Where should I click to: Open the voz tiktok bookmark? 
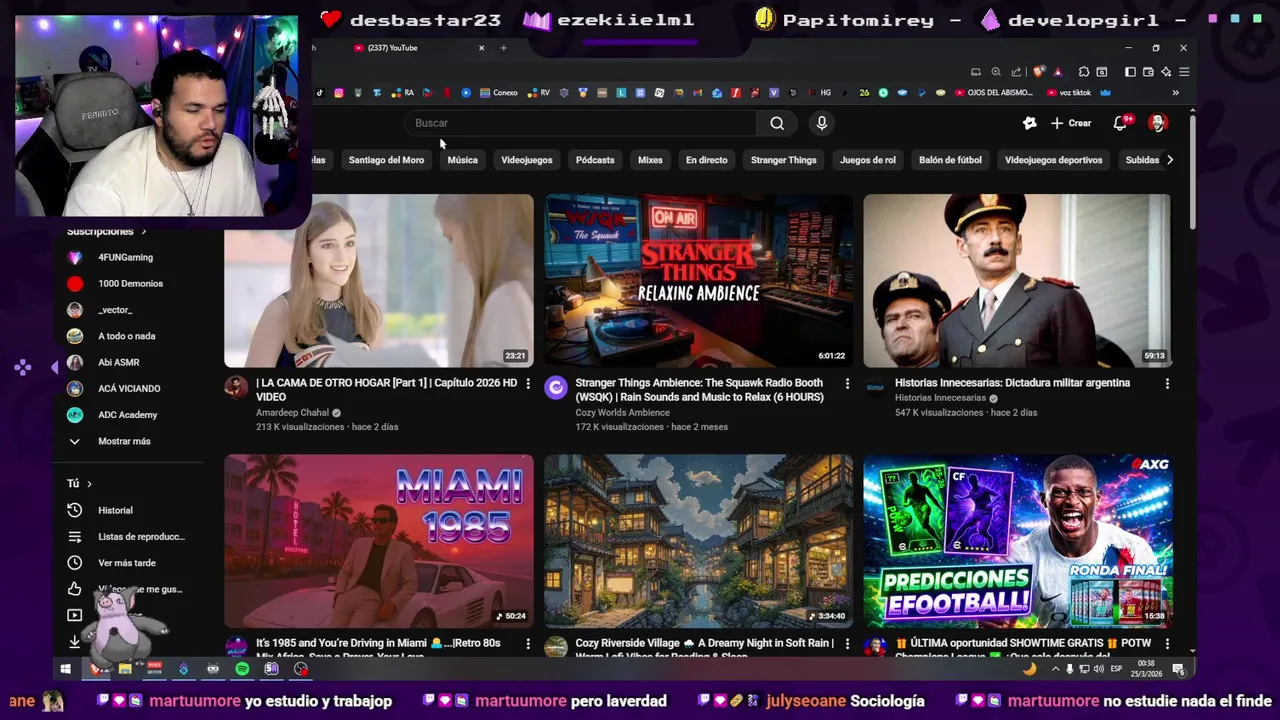coord(1068,93)
